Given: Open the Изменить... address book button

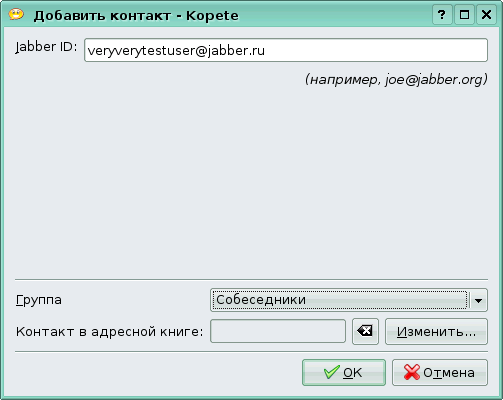Looking at the screenshot, I should [x=436, y=331].
